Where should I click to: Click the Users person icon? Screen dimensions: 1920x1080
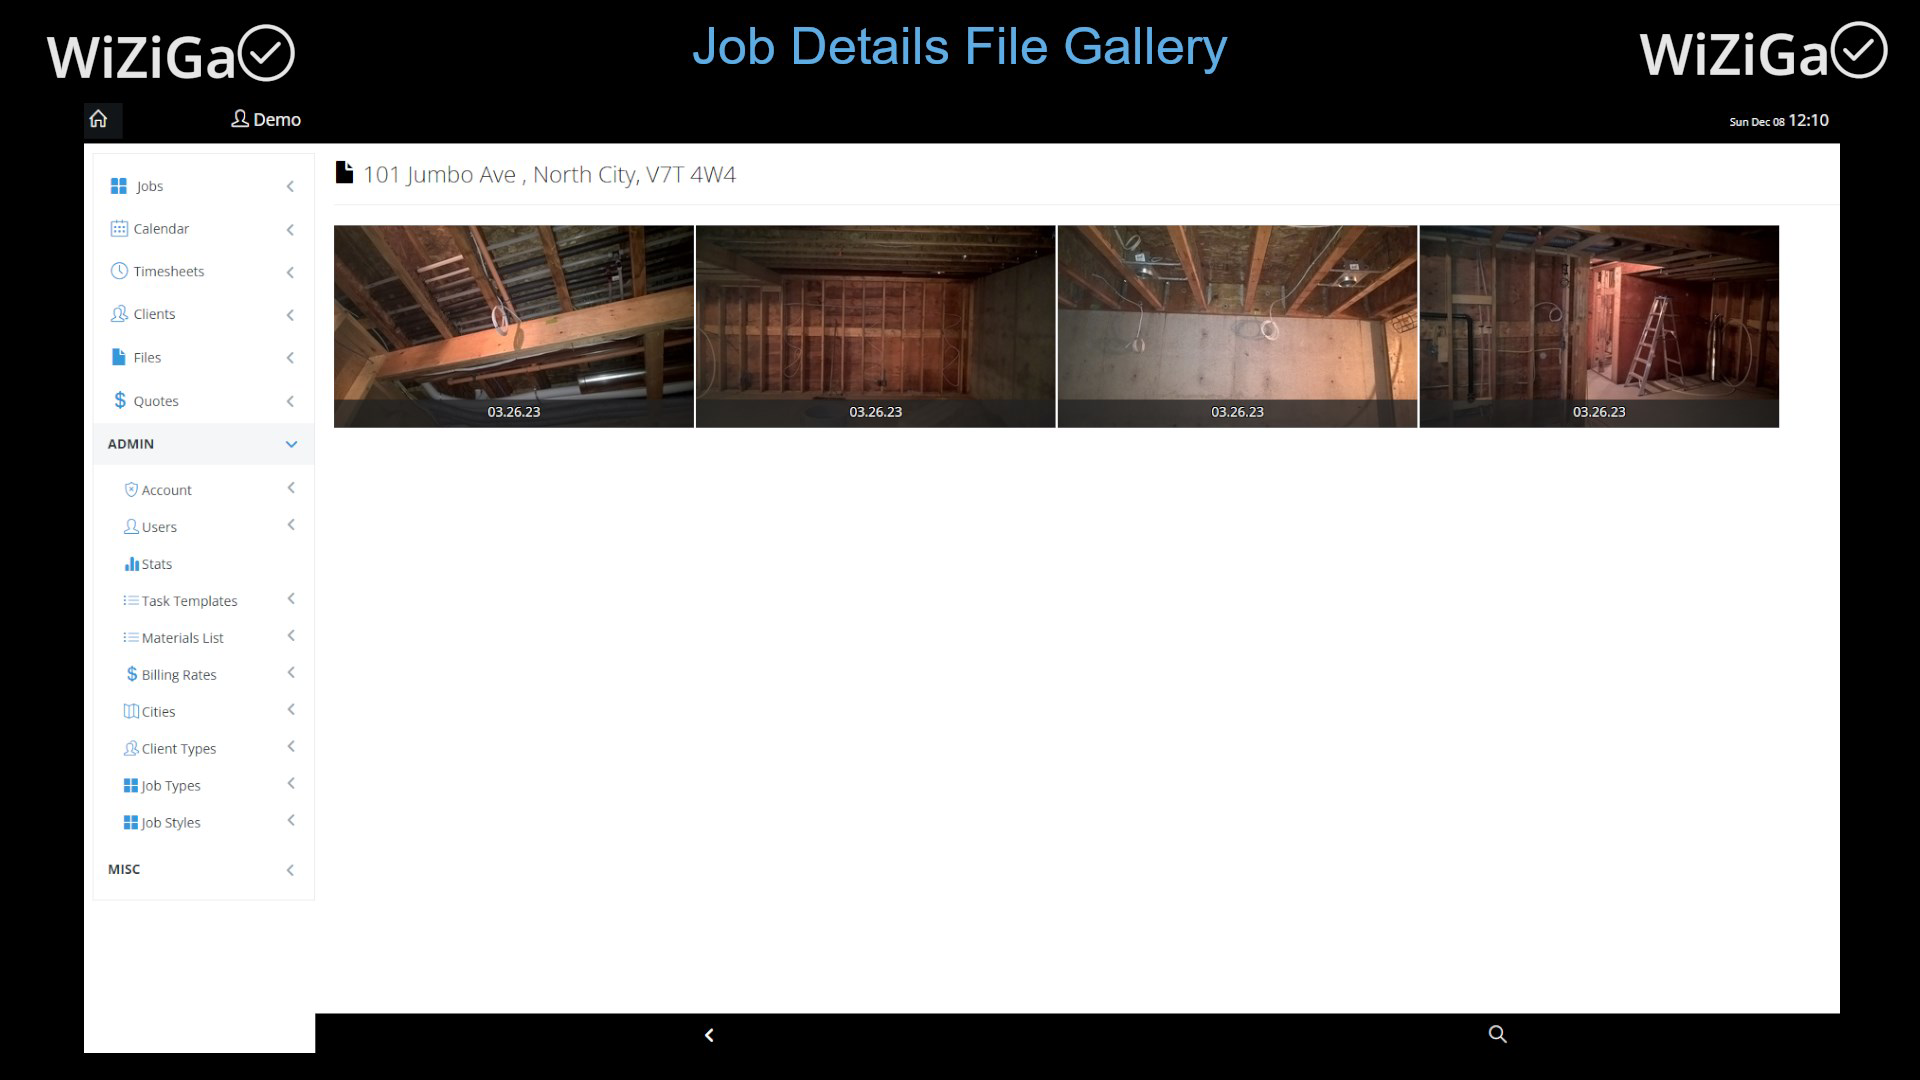[131, 526]
